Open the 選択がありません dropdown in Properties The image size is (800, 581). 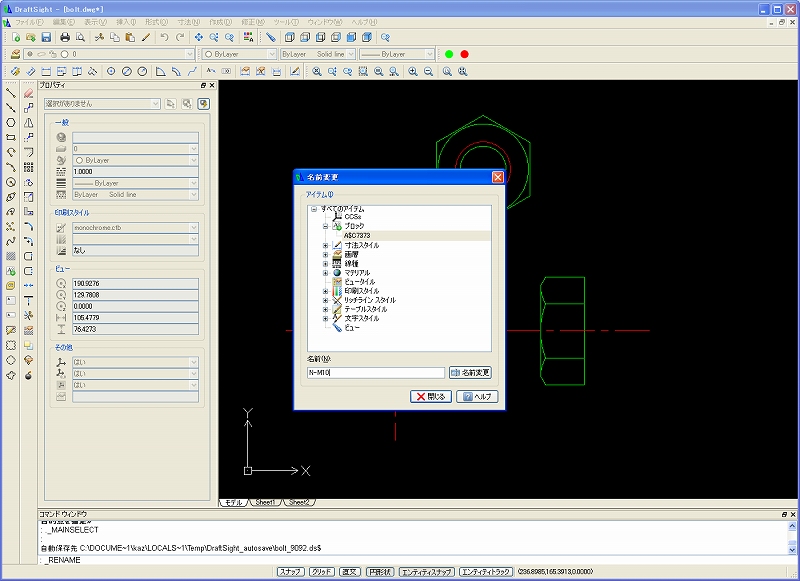[x=102, y=104]
